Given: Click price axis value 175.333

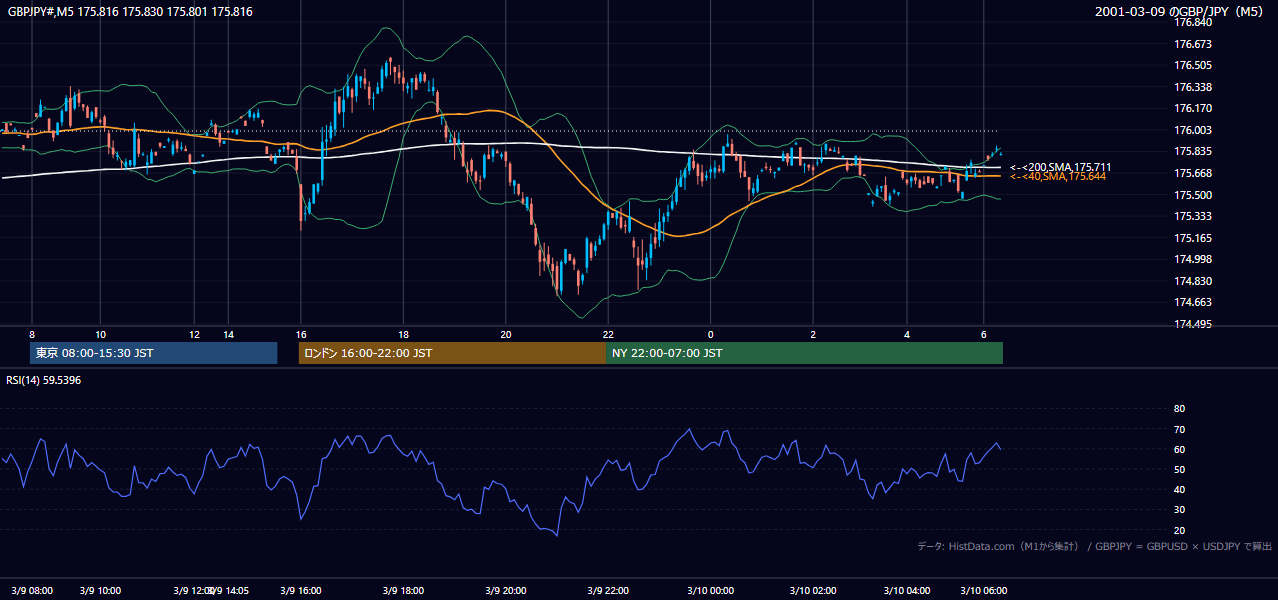Looking at the screenshot, I should (x=1194, y=216).
